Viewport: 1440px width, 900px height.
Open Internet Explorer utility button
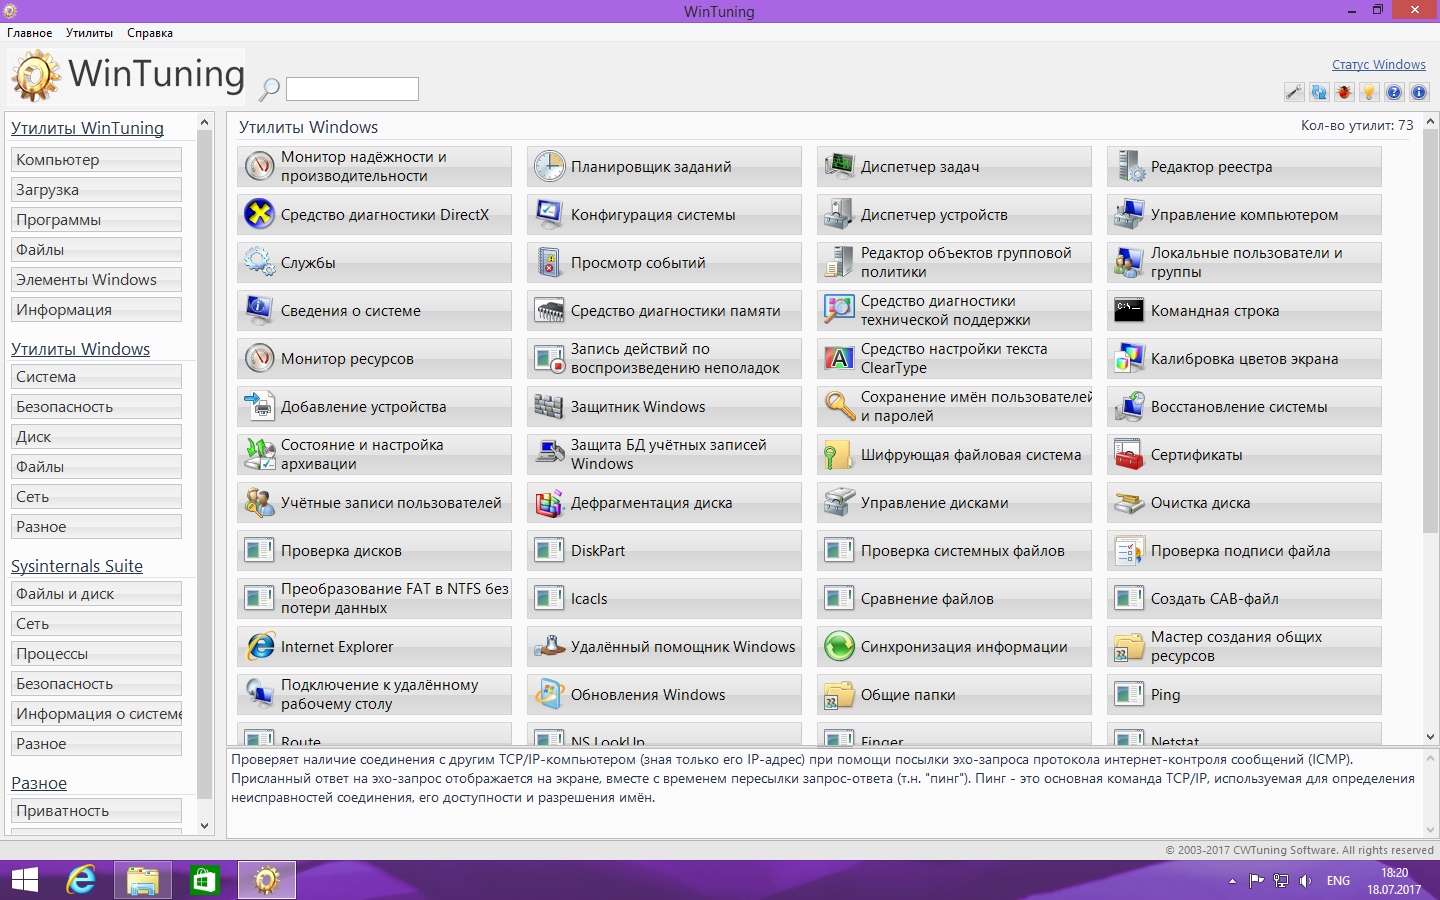tap(374, 646)
